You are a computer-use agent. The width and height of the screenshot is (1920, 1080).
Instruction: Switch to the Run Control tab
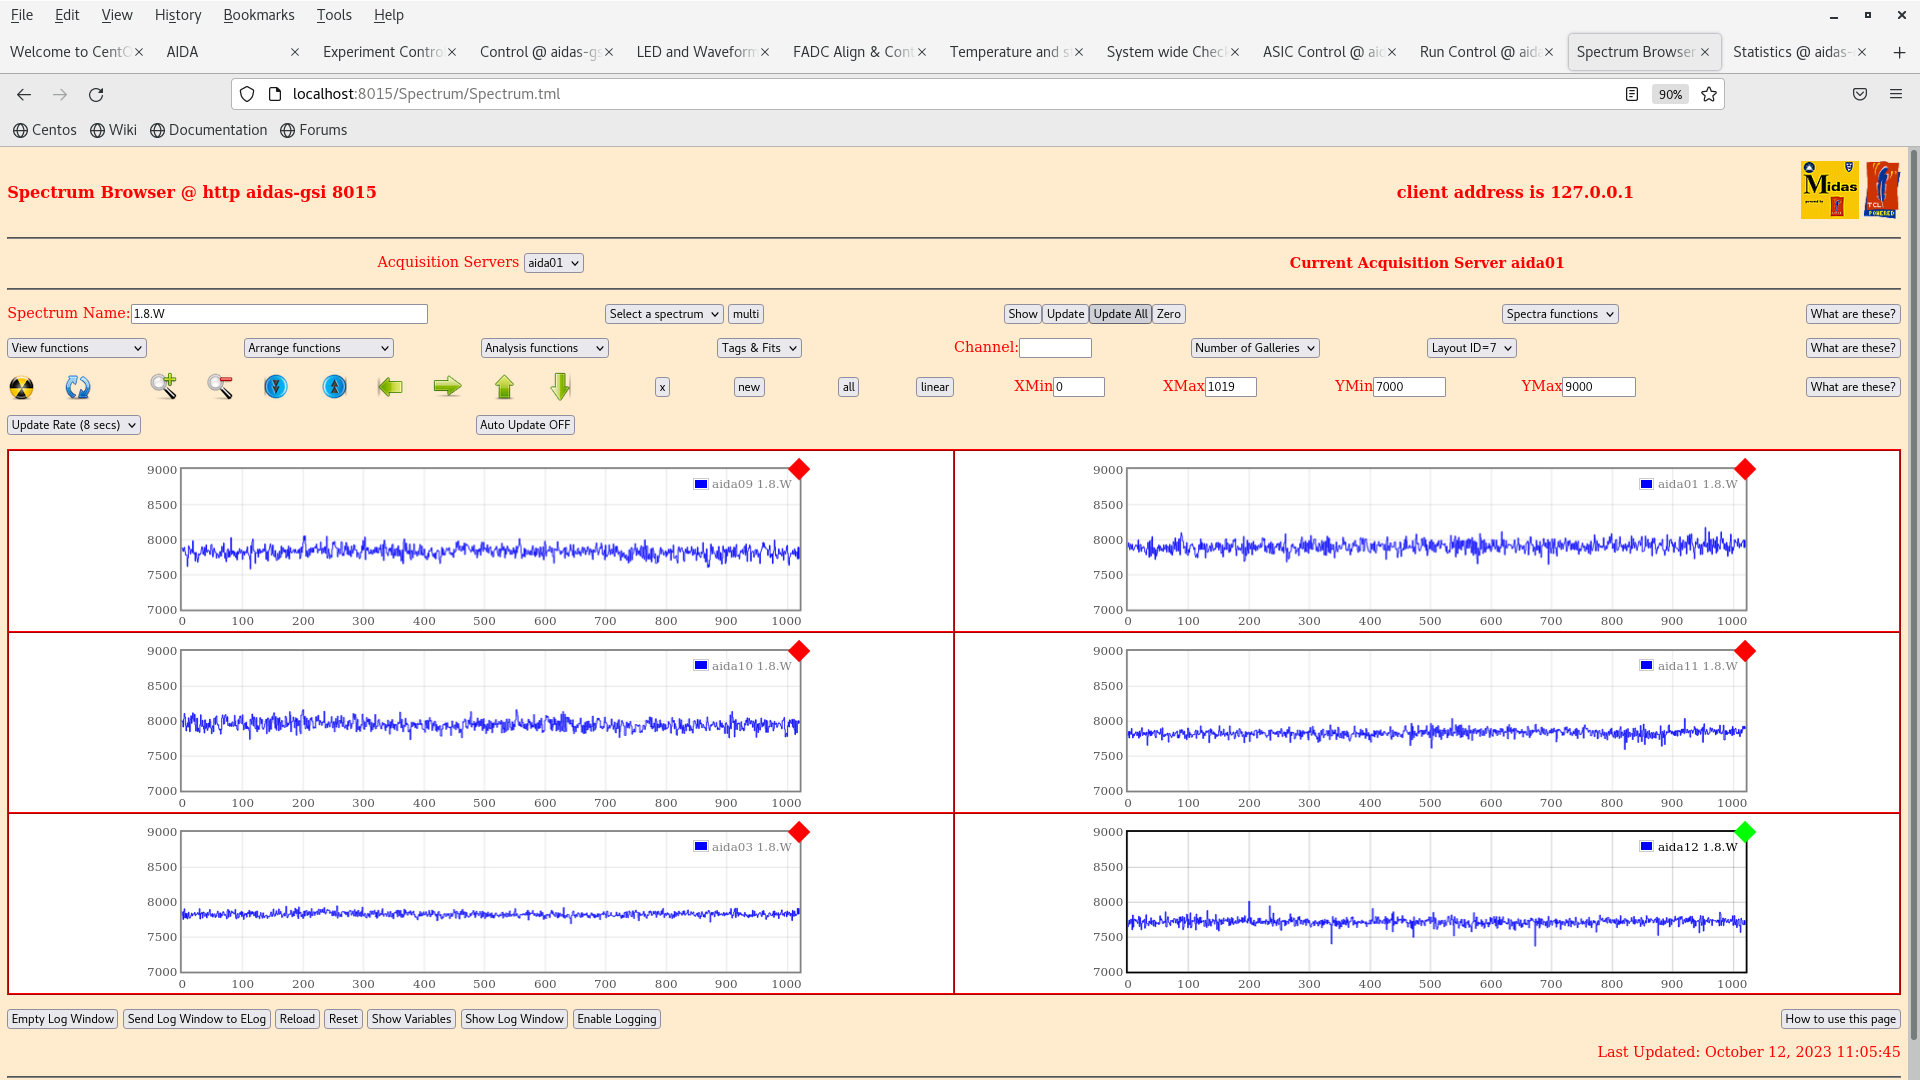tap(1478, 52)
